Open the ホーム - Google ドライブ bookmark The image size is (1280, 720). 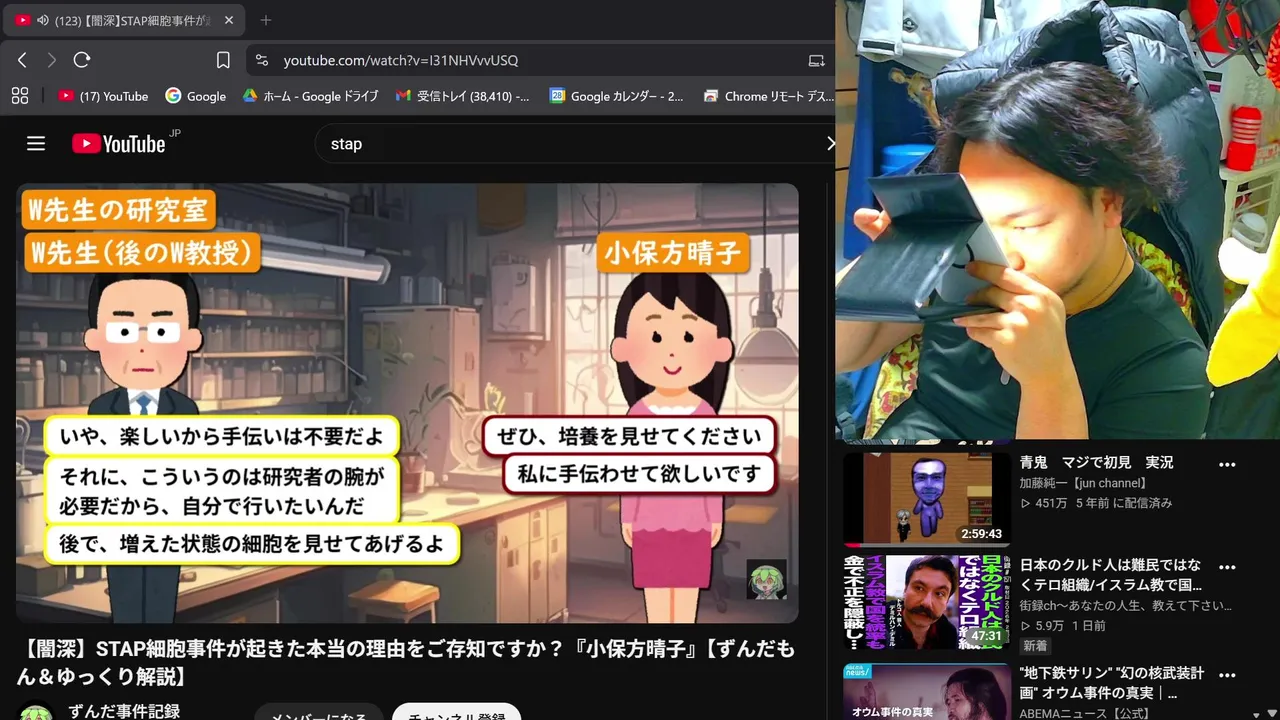tap(310, 96)
